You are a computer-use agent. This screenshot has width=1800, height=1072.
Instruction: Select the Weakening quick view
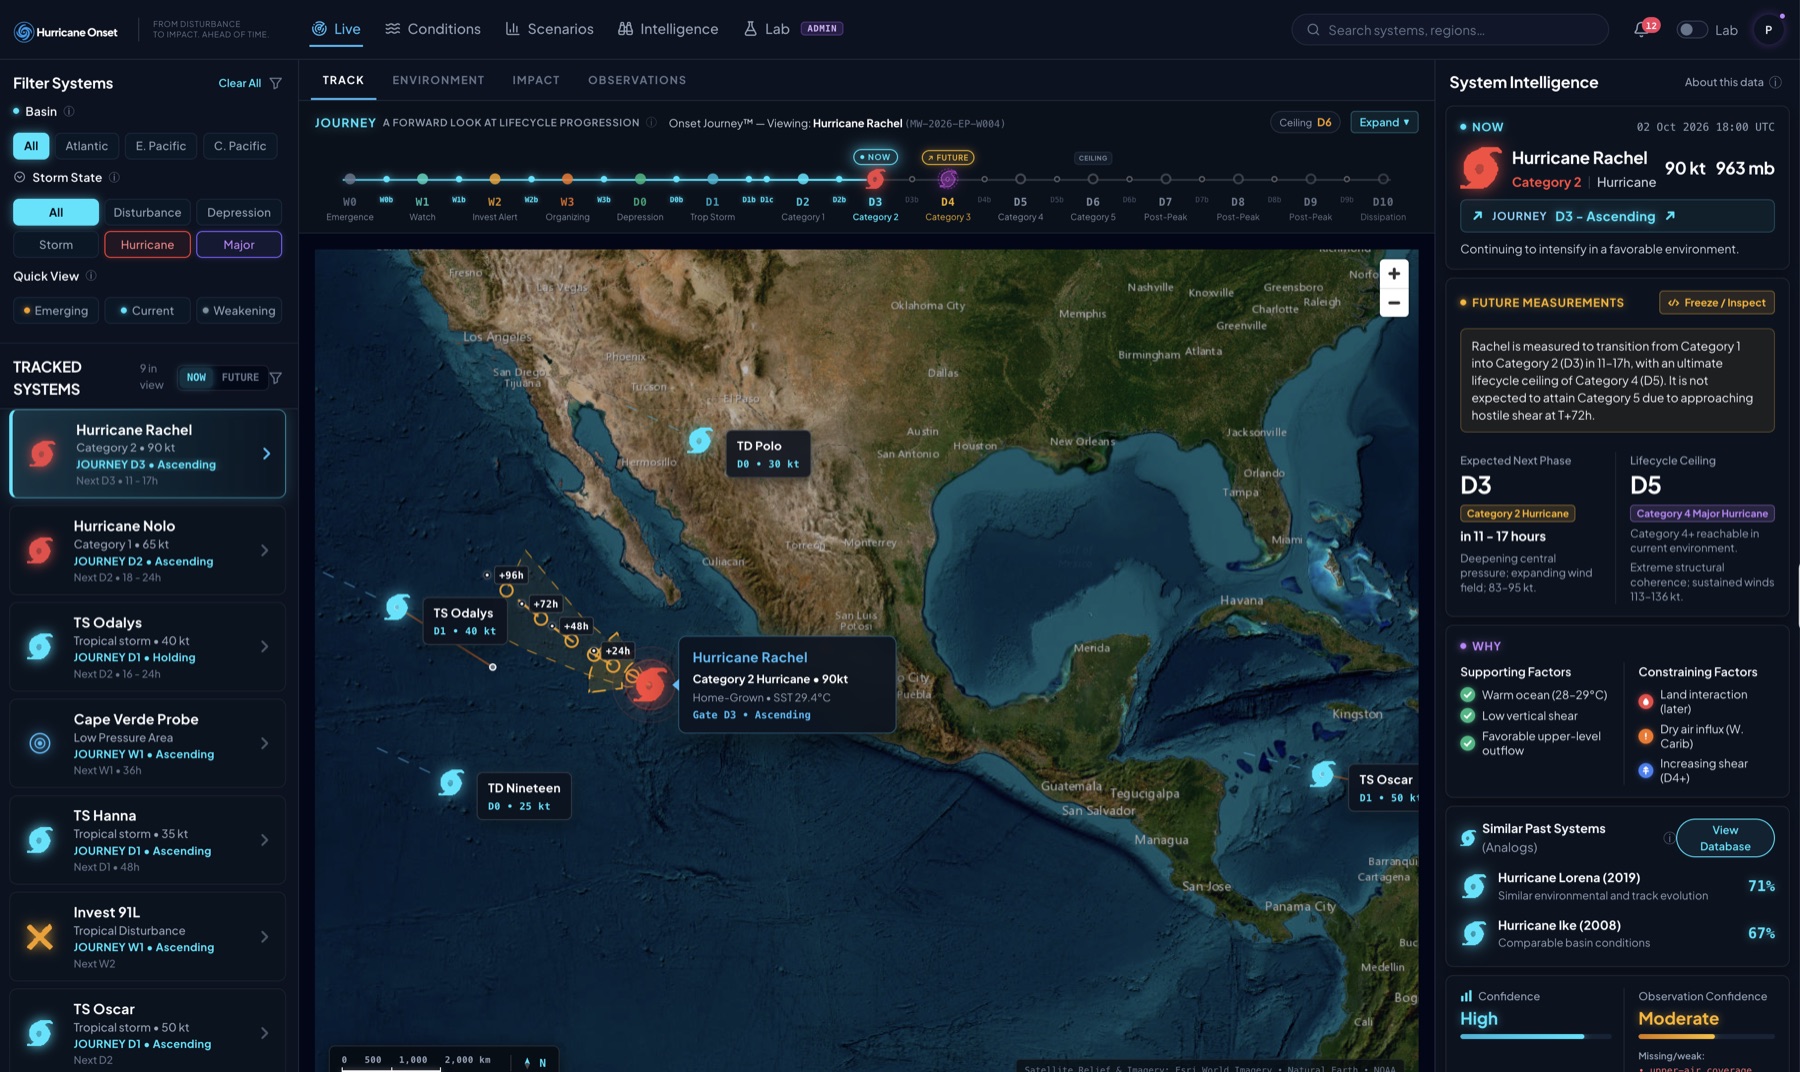click(239, 310)
